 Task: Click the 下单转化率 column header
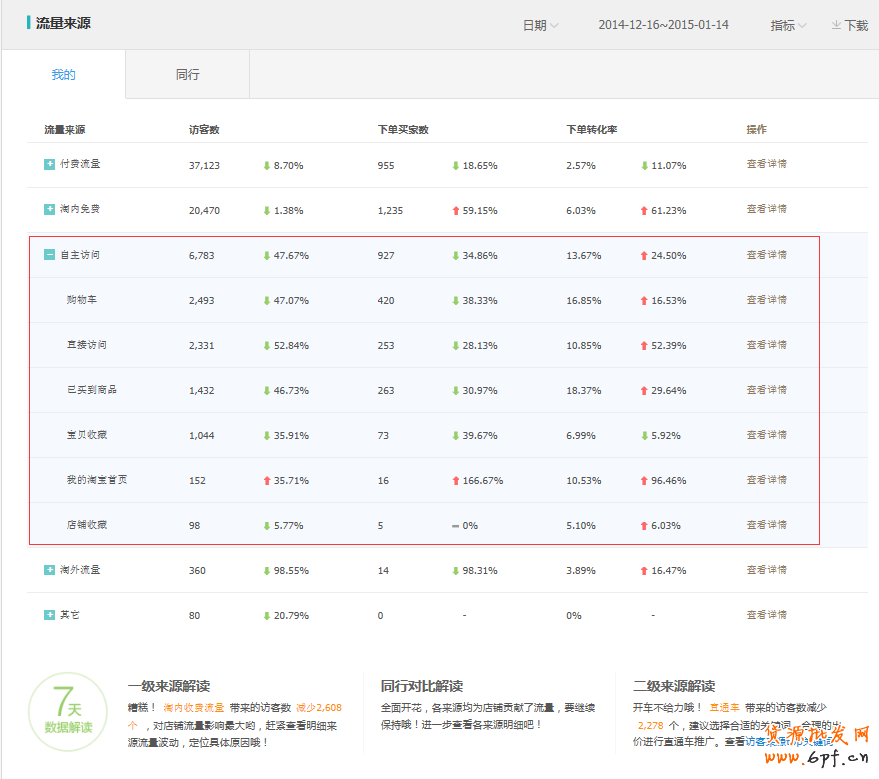pos(591,130)
